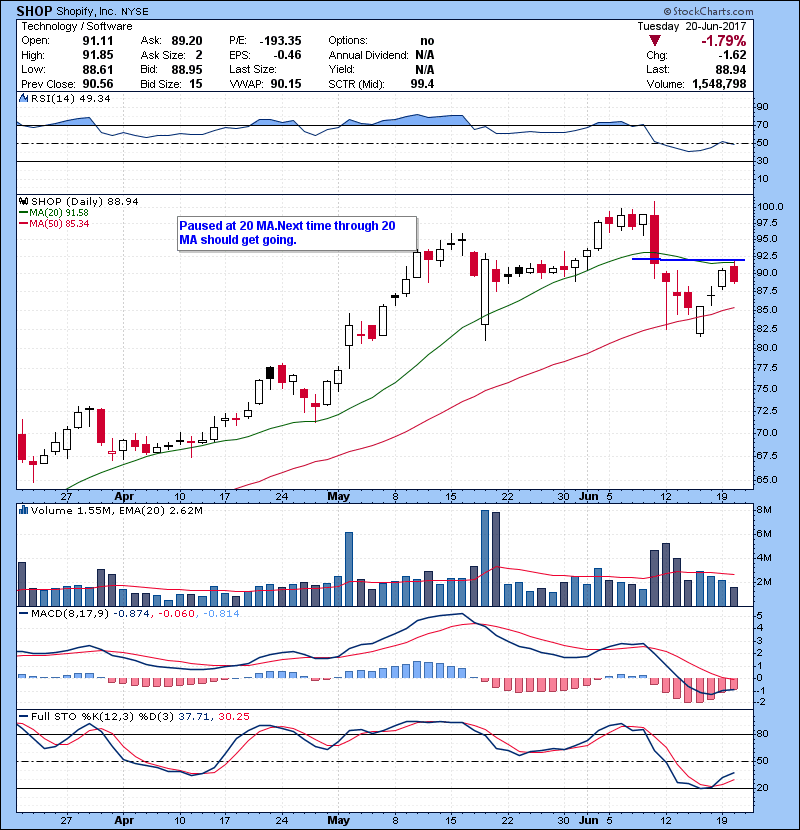Click the 100.0 price axis label
This screenshot has height=830, width=800.
[770, 206]
